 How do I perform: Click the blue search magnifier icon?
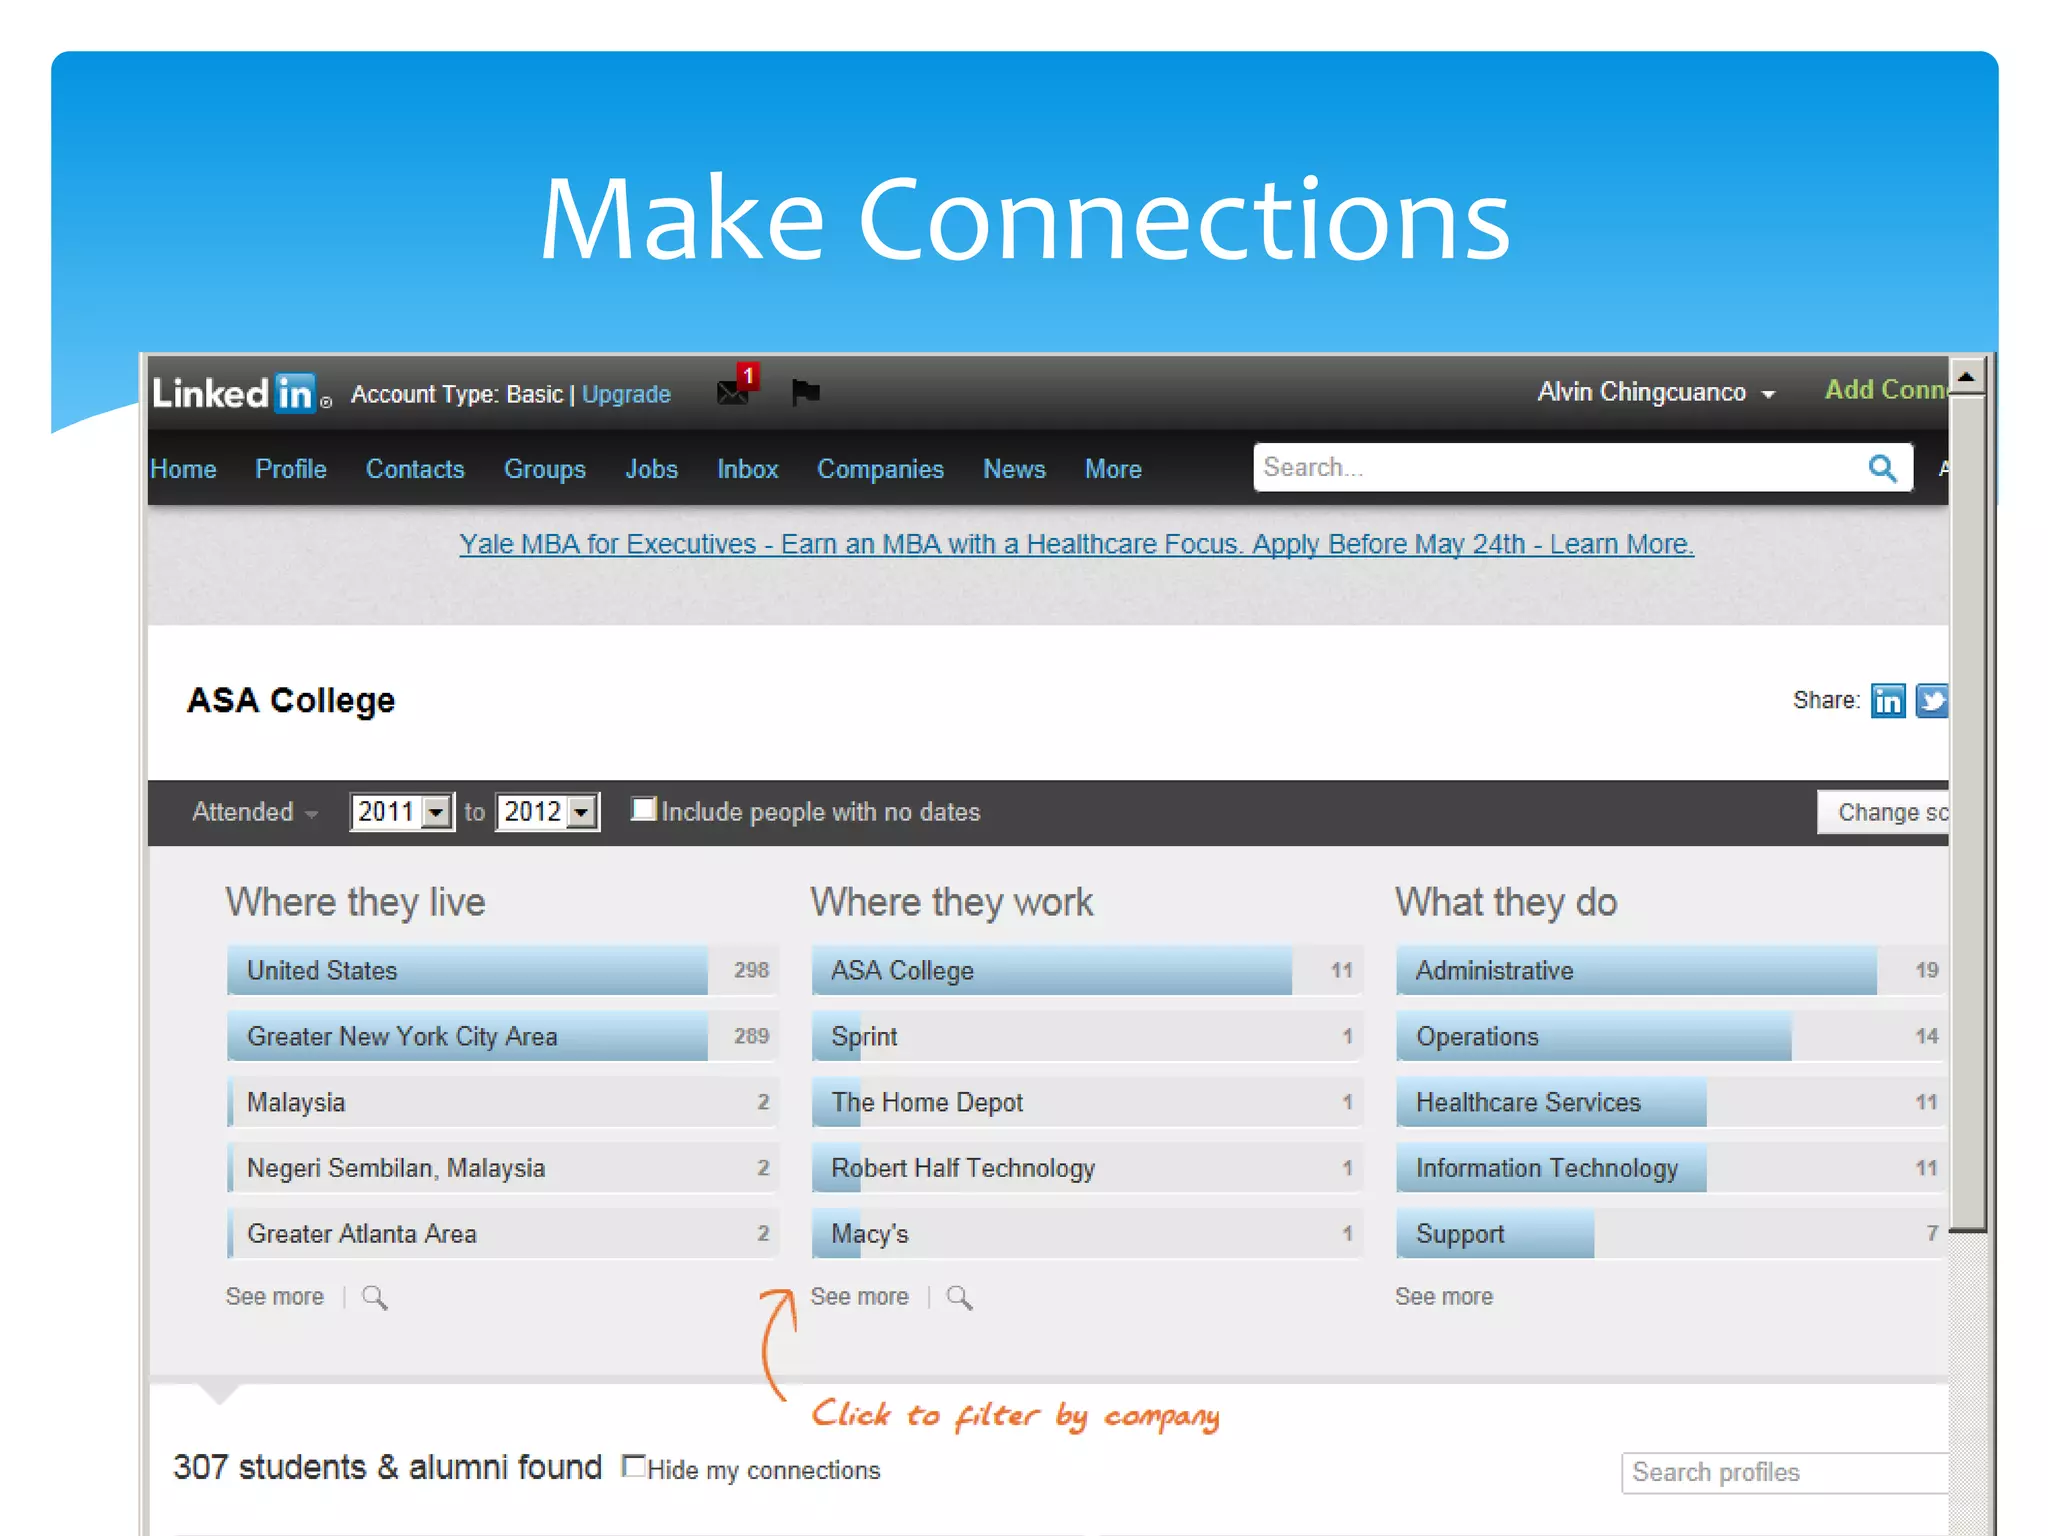click(x=1881, y=468)
